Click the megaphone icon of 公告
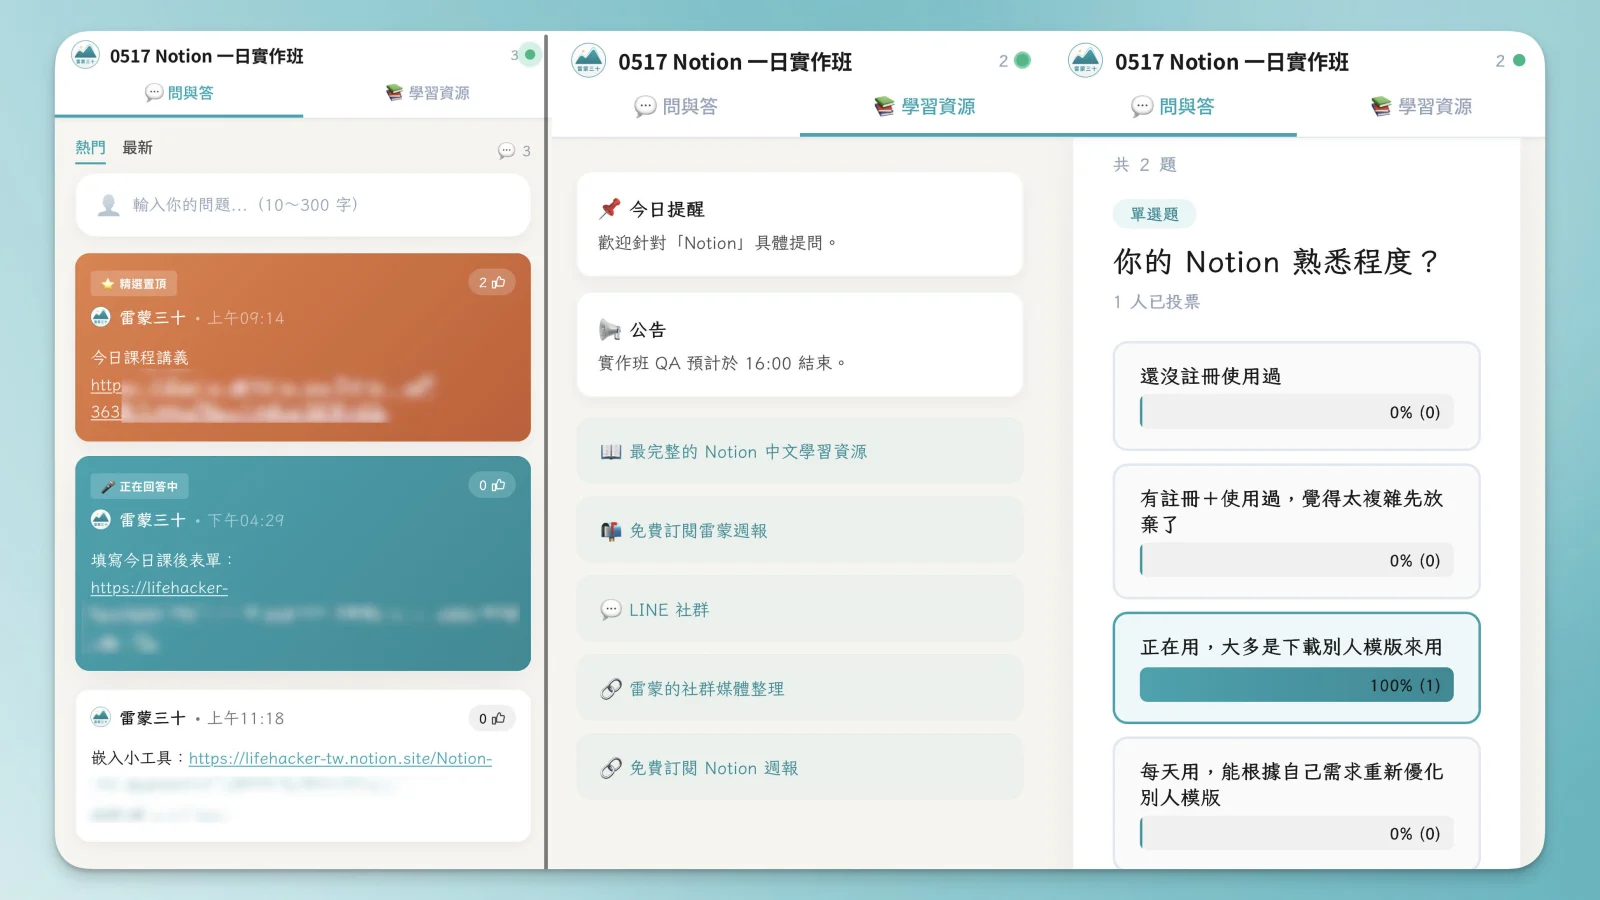The image size is (1600, 900). 610,329
